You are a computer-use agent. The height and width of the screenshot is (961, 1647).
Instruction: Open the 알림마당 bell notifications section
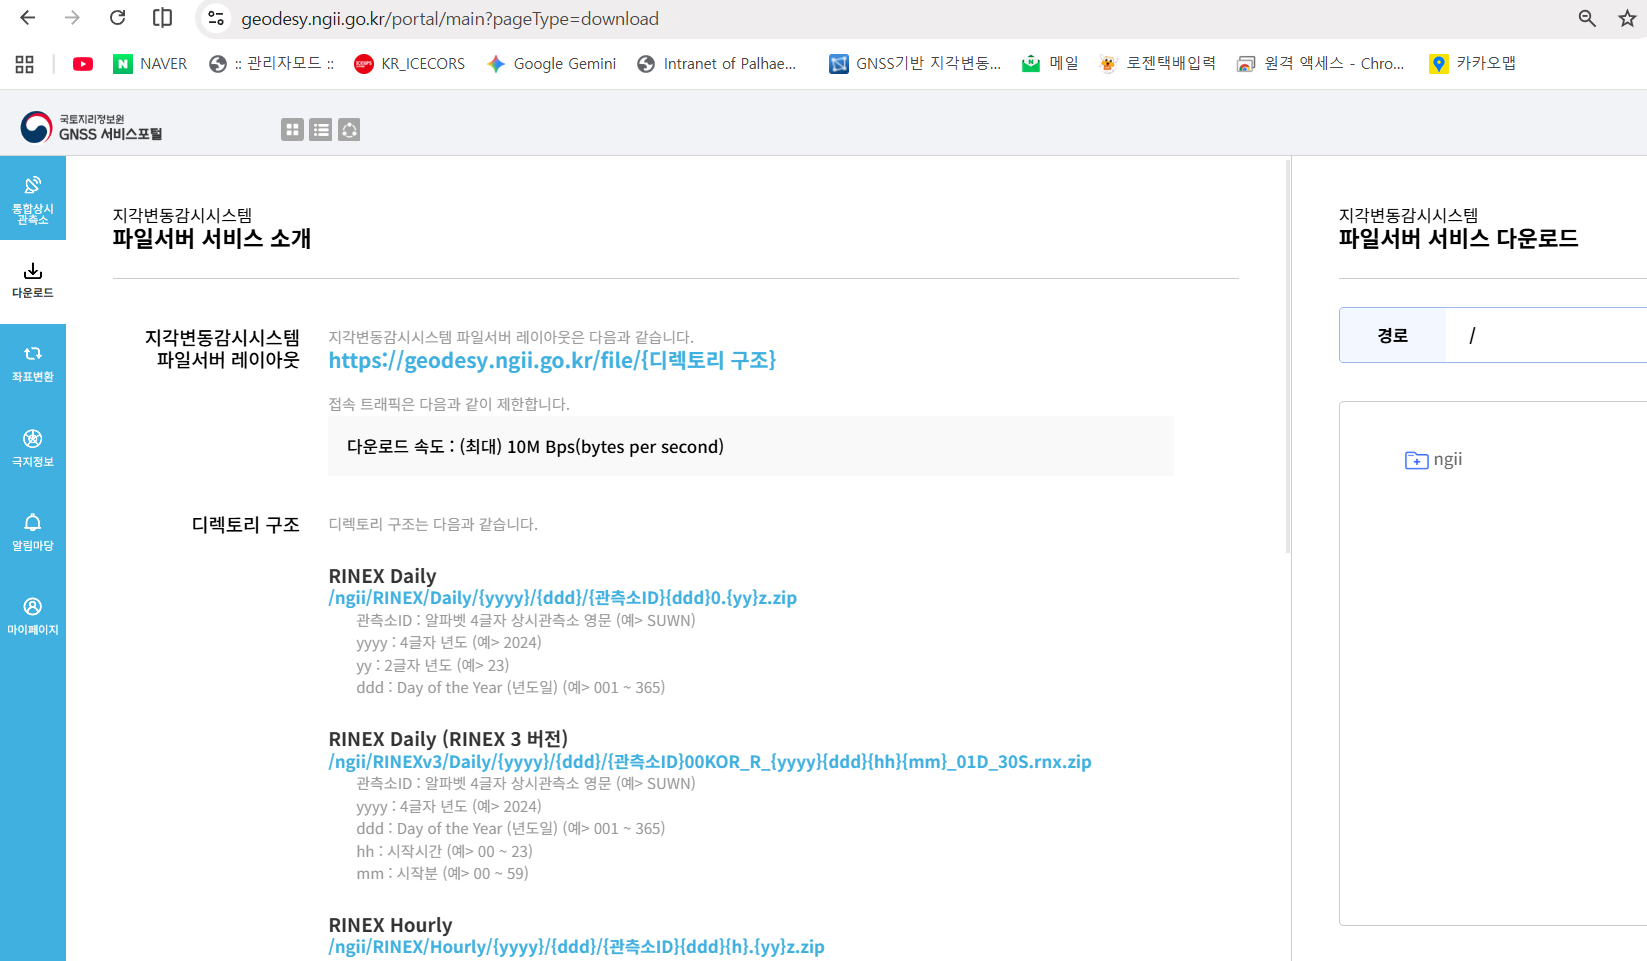coord(32,532)
